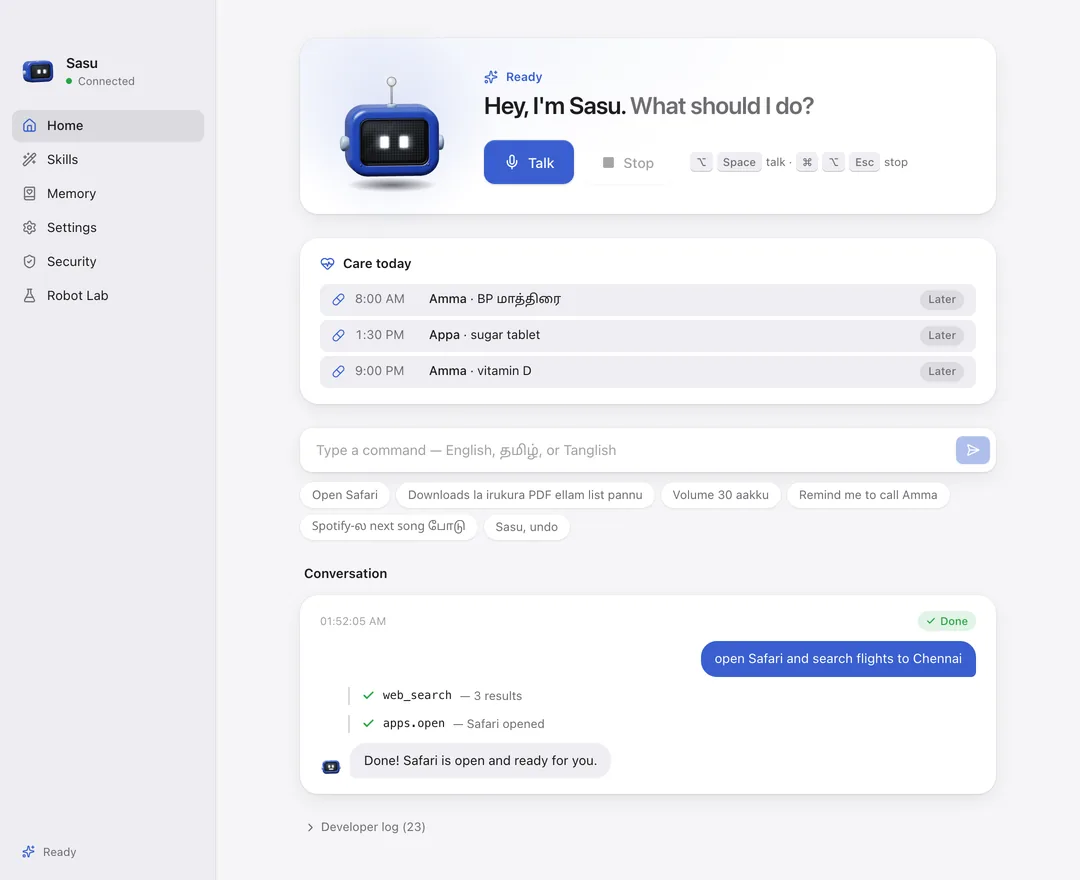Click the Space shortcut key hint
Screen dimensions: 1080x880
(739, 163)
